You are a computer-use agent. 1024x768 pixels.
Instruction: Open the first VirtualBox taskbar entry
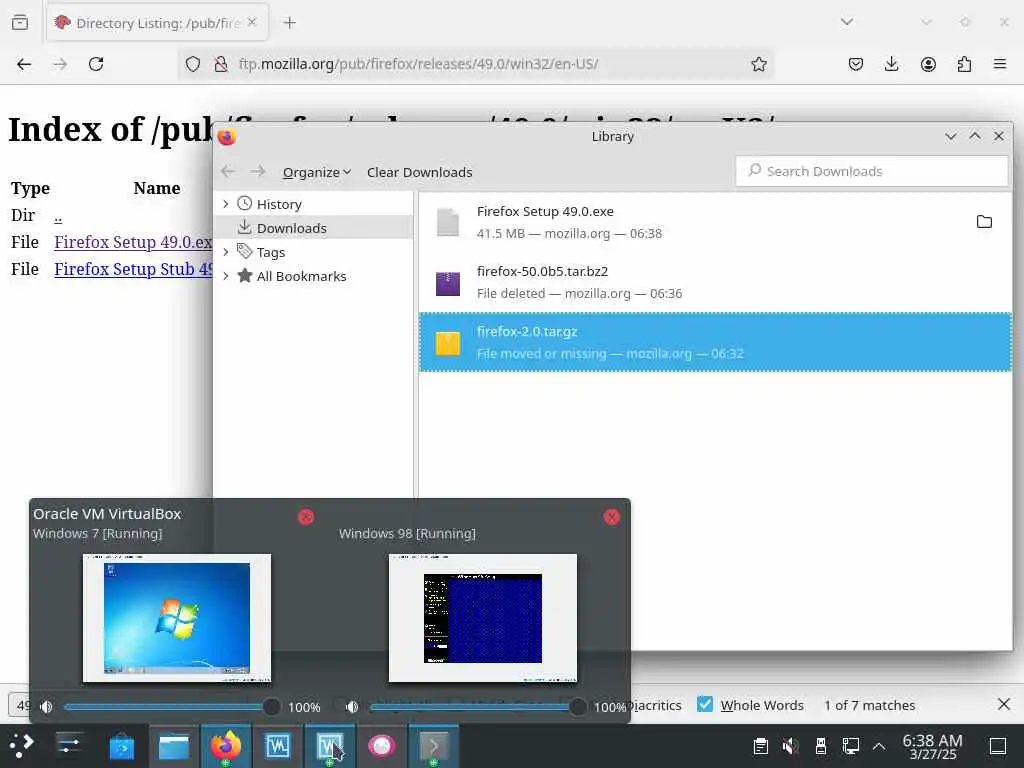[x=278, y=746]
